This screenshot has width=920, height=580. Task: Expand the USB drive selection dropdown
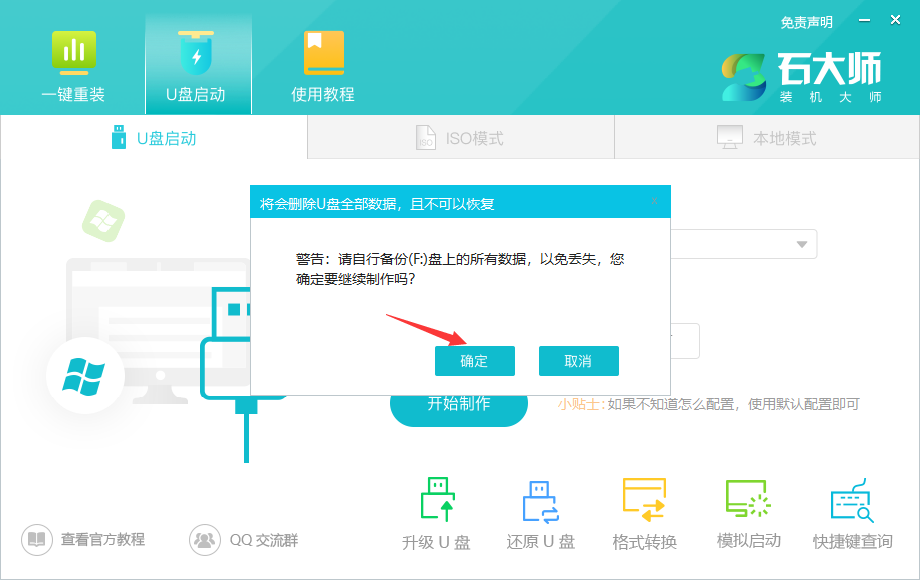click(x=800, y=243)
